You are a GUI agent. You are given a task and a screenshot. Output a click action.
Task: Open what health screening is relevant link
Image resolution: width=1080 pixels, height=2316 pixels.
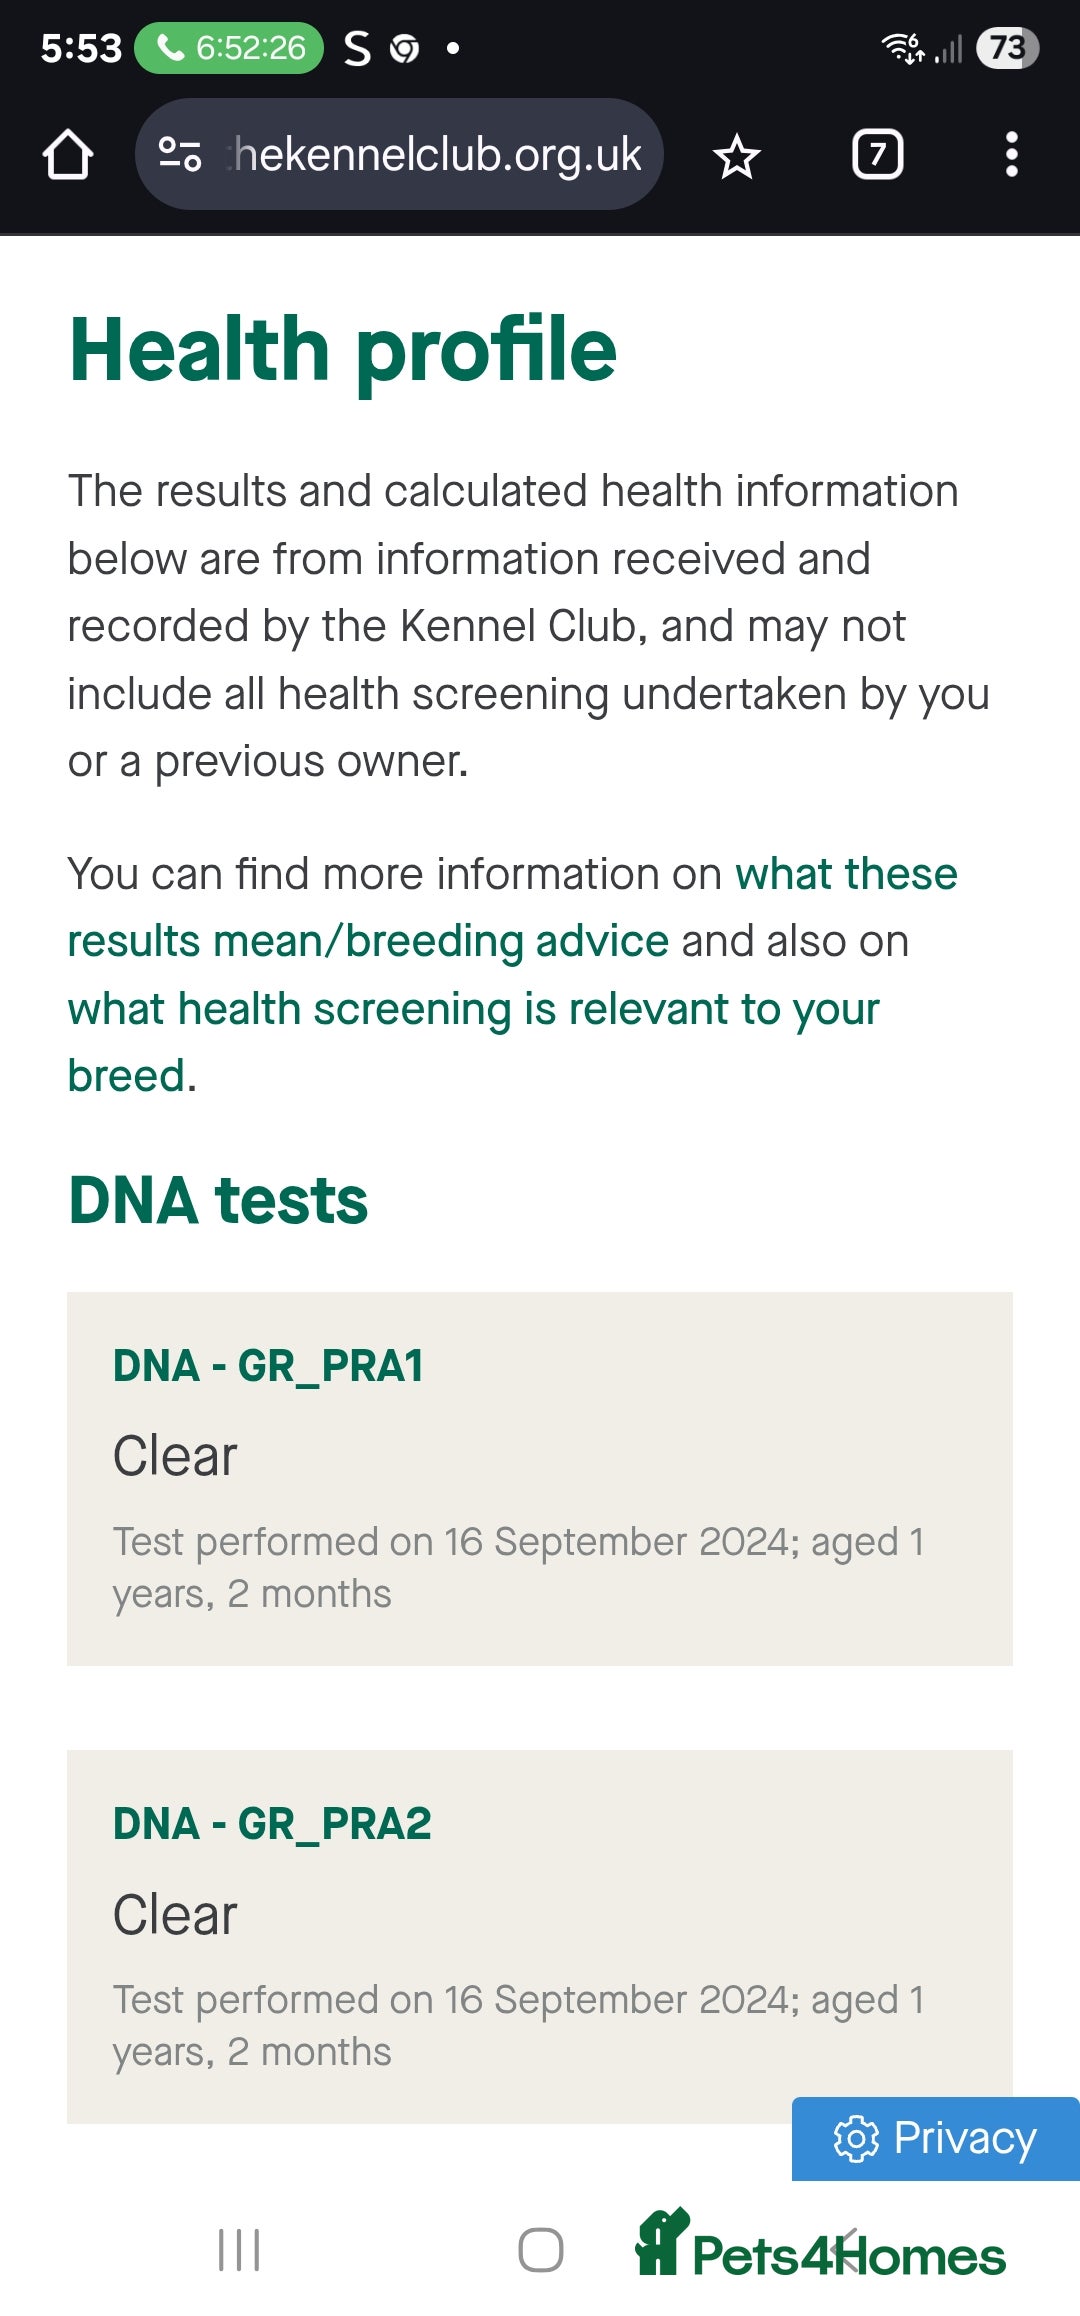click(x=474, y=1042)
